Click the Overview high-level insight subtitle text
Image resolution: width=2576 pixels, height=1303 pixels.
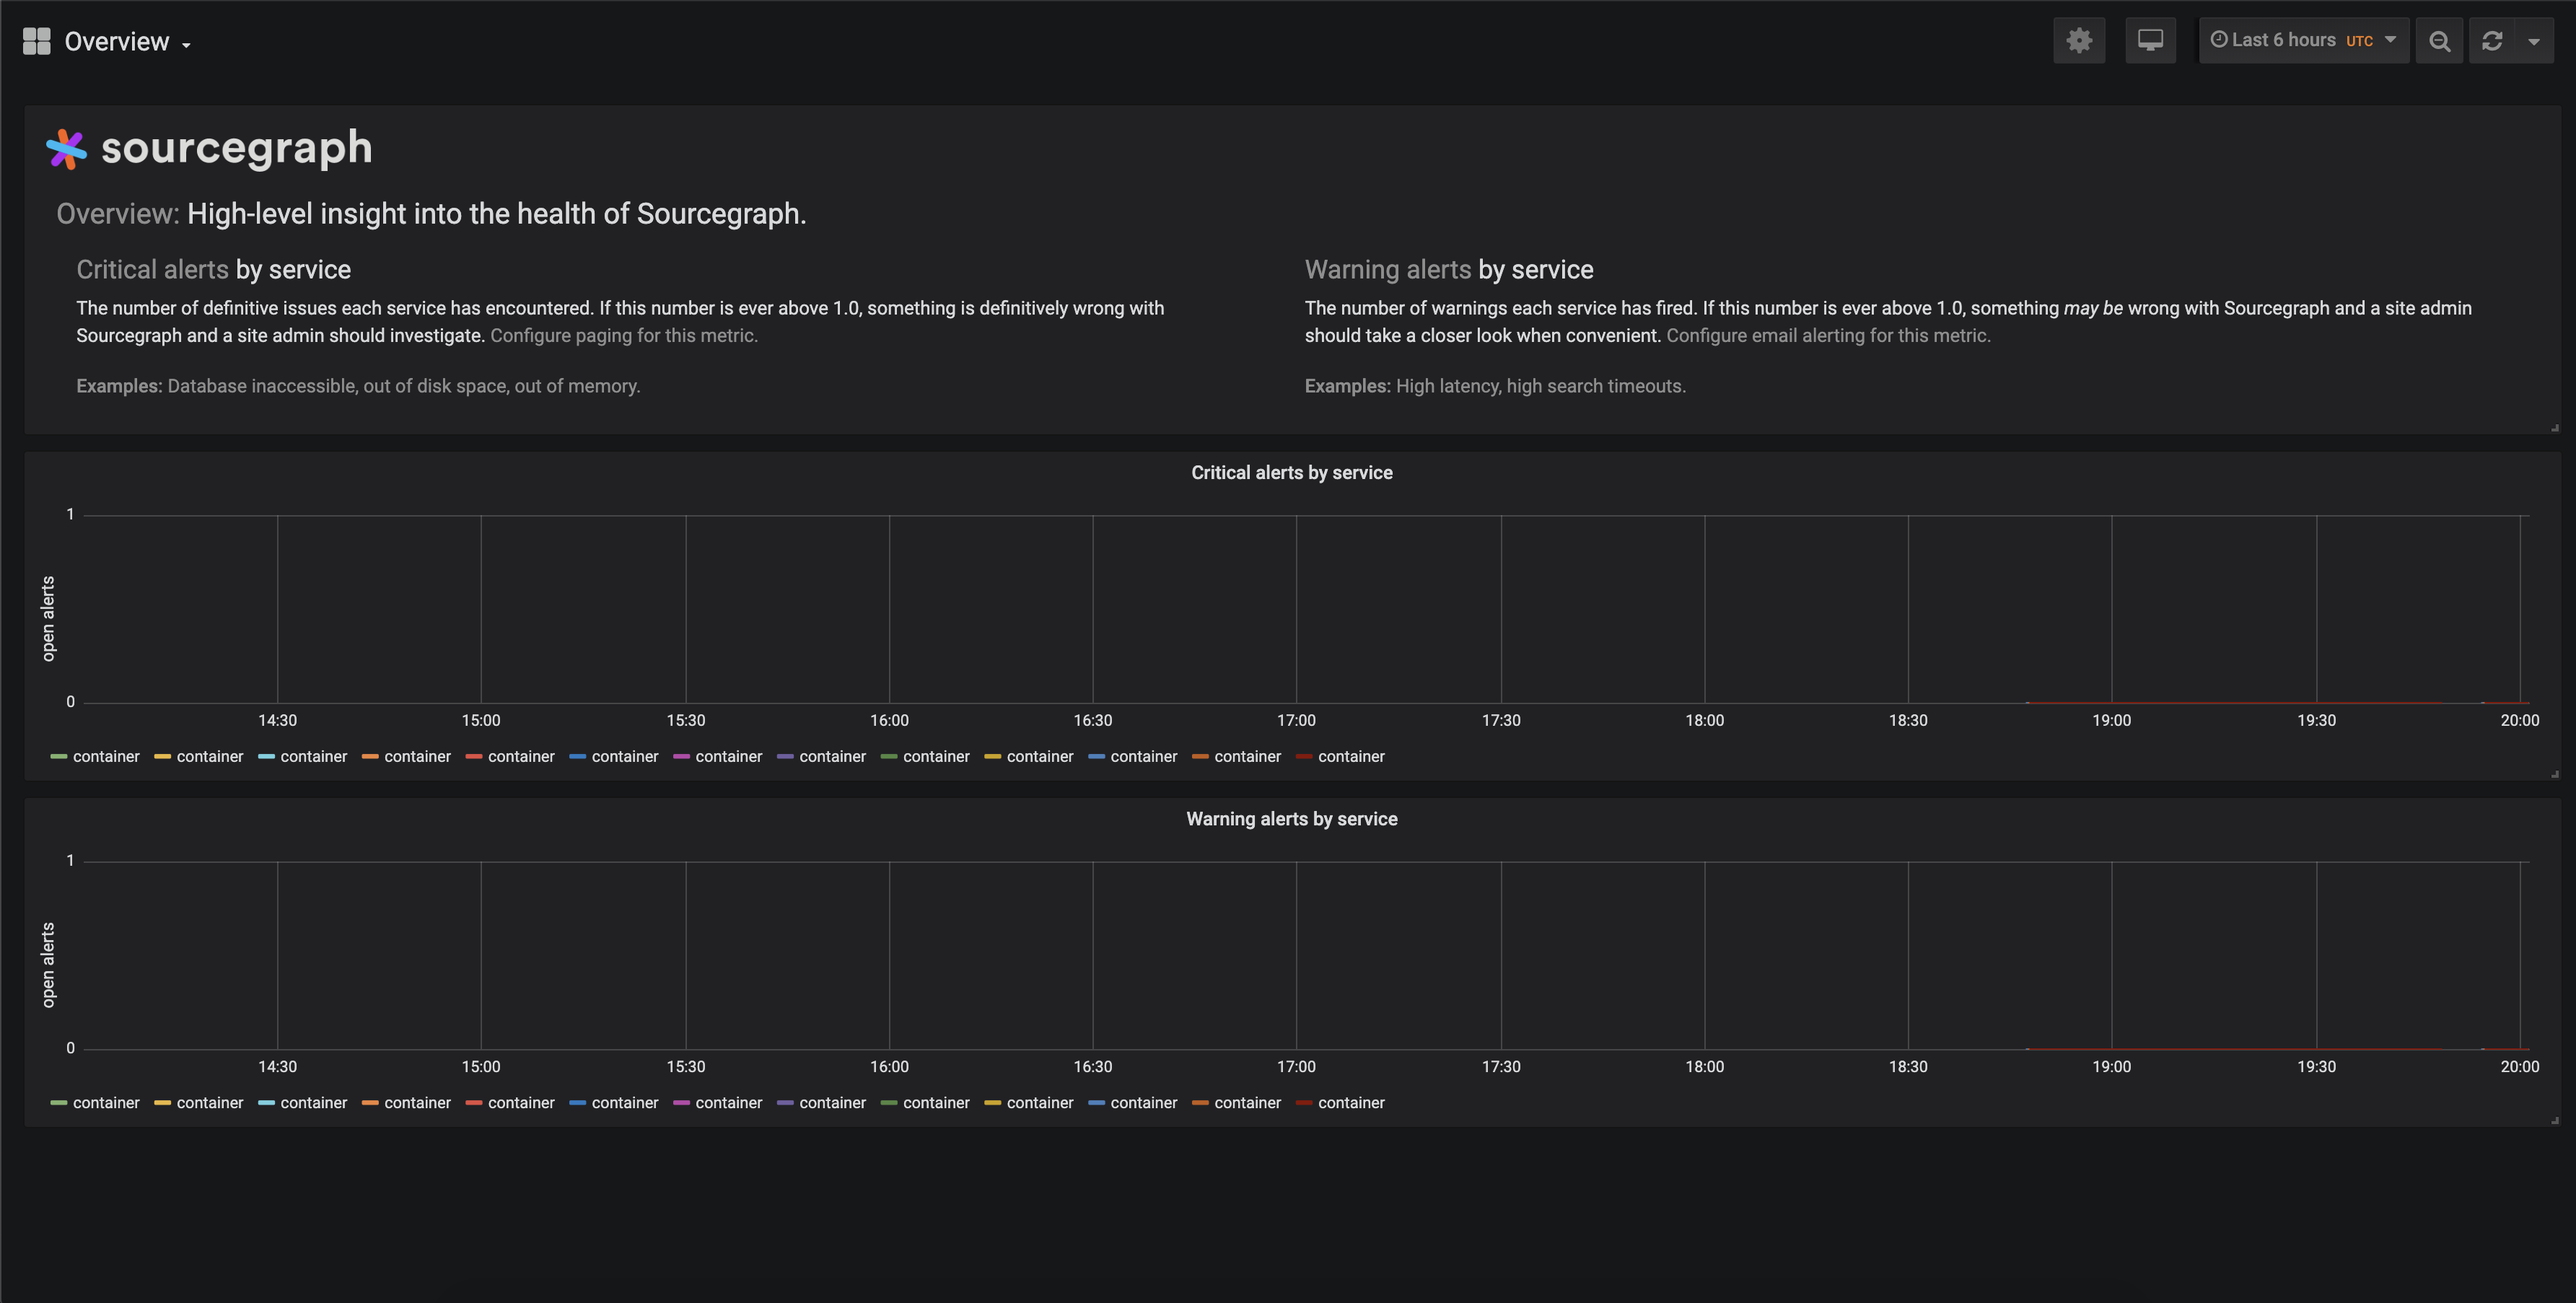pyautogui.click(x=431, y=213)
